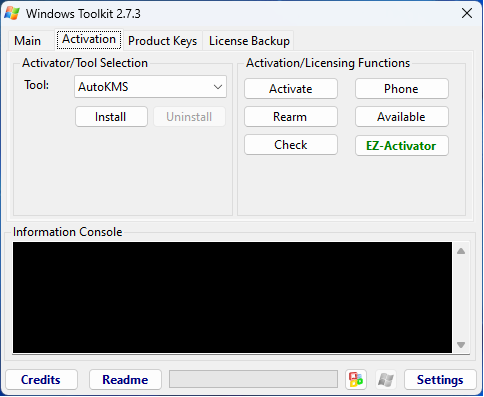Switch to the Main tab

click(x=28, y=41)
